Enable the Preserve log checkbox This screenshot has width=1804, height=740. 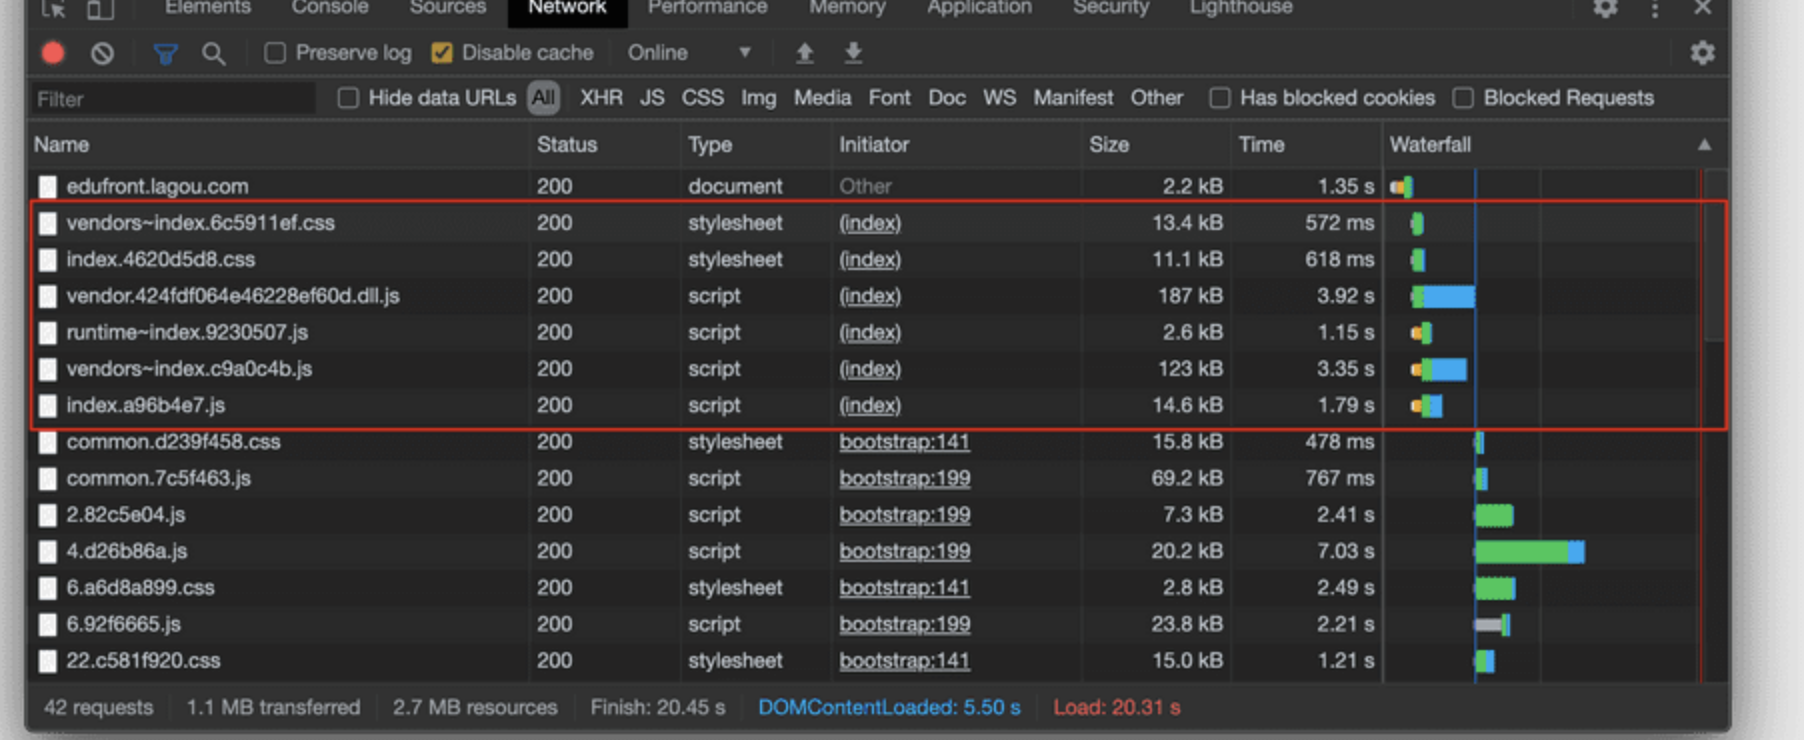click(x=275, y=53)
